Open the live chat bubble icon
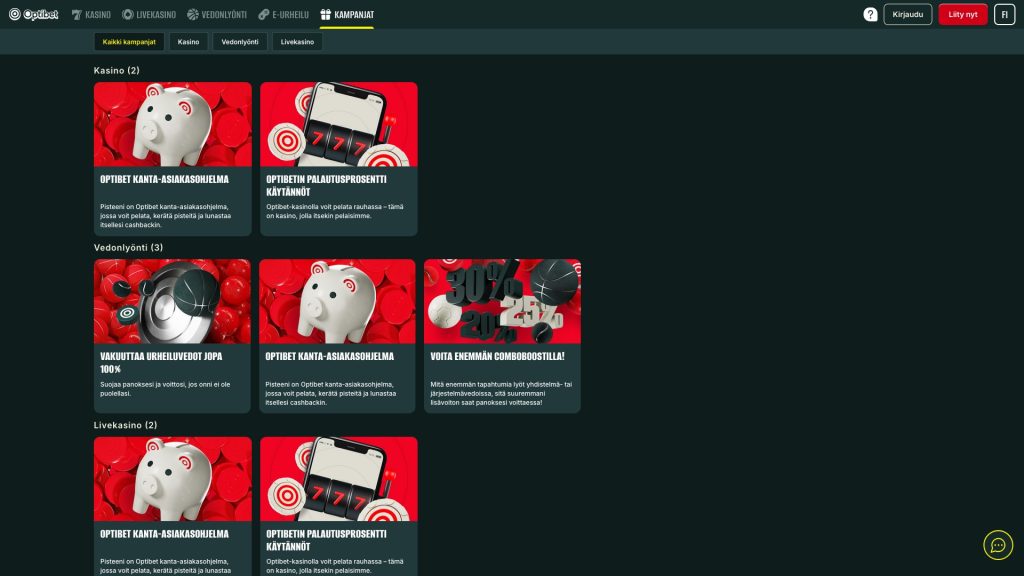The image size is (1024, 576). (x=998, y=545)
